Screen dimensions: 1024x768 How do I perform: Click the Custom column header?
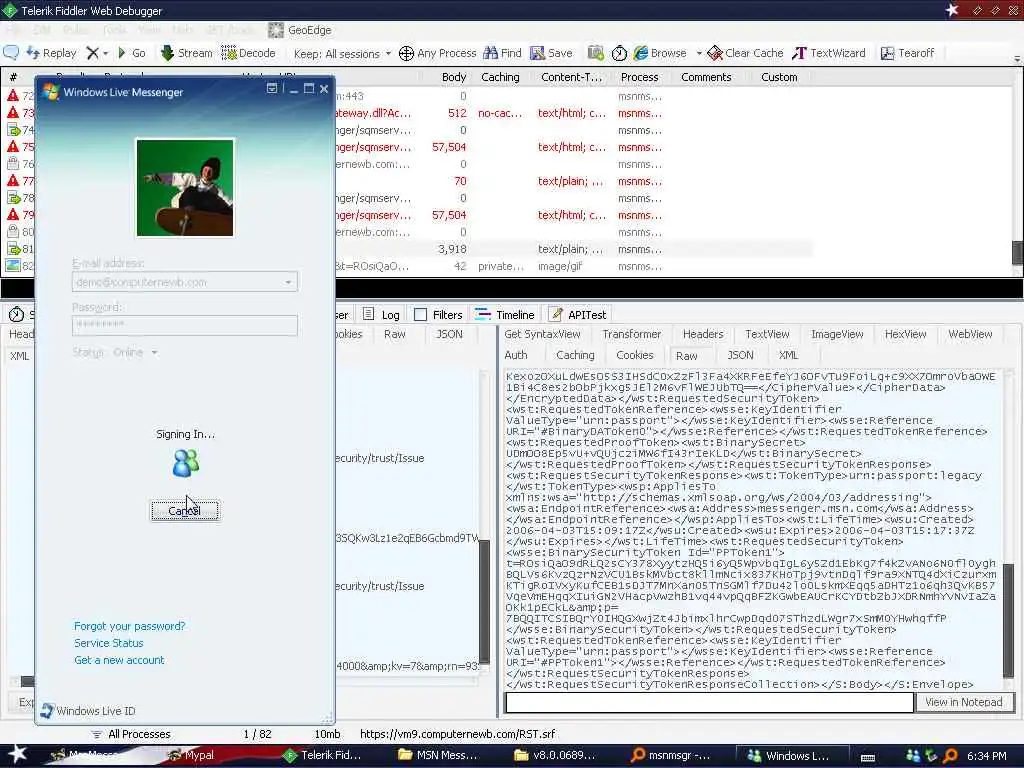(x=779, y=77)
